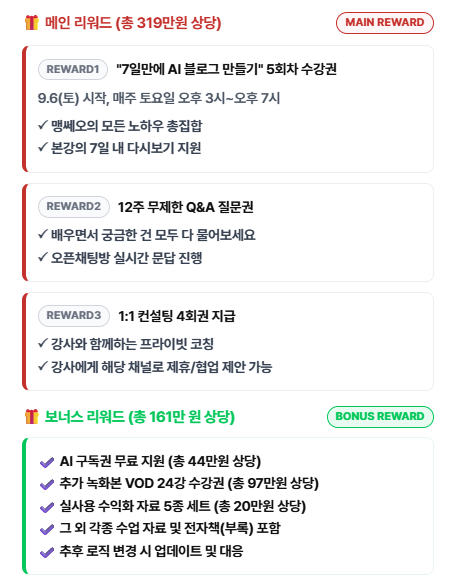Click the BONUS REWARD green badge

380,417
